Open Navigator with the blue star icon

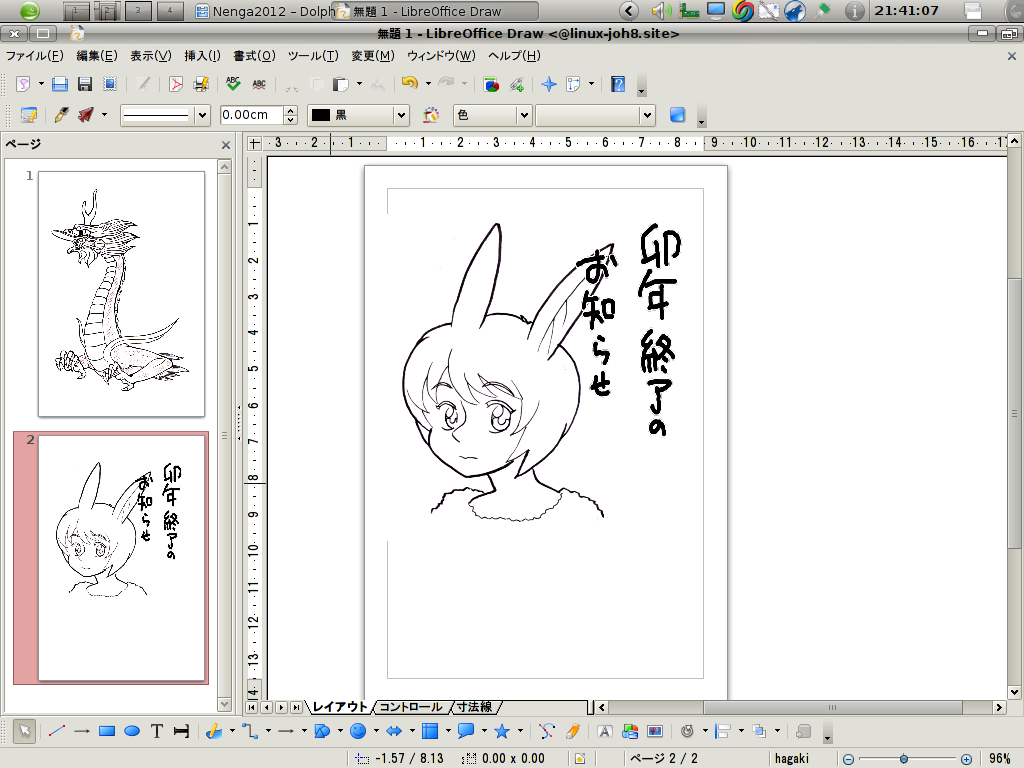tap(549, 84)
